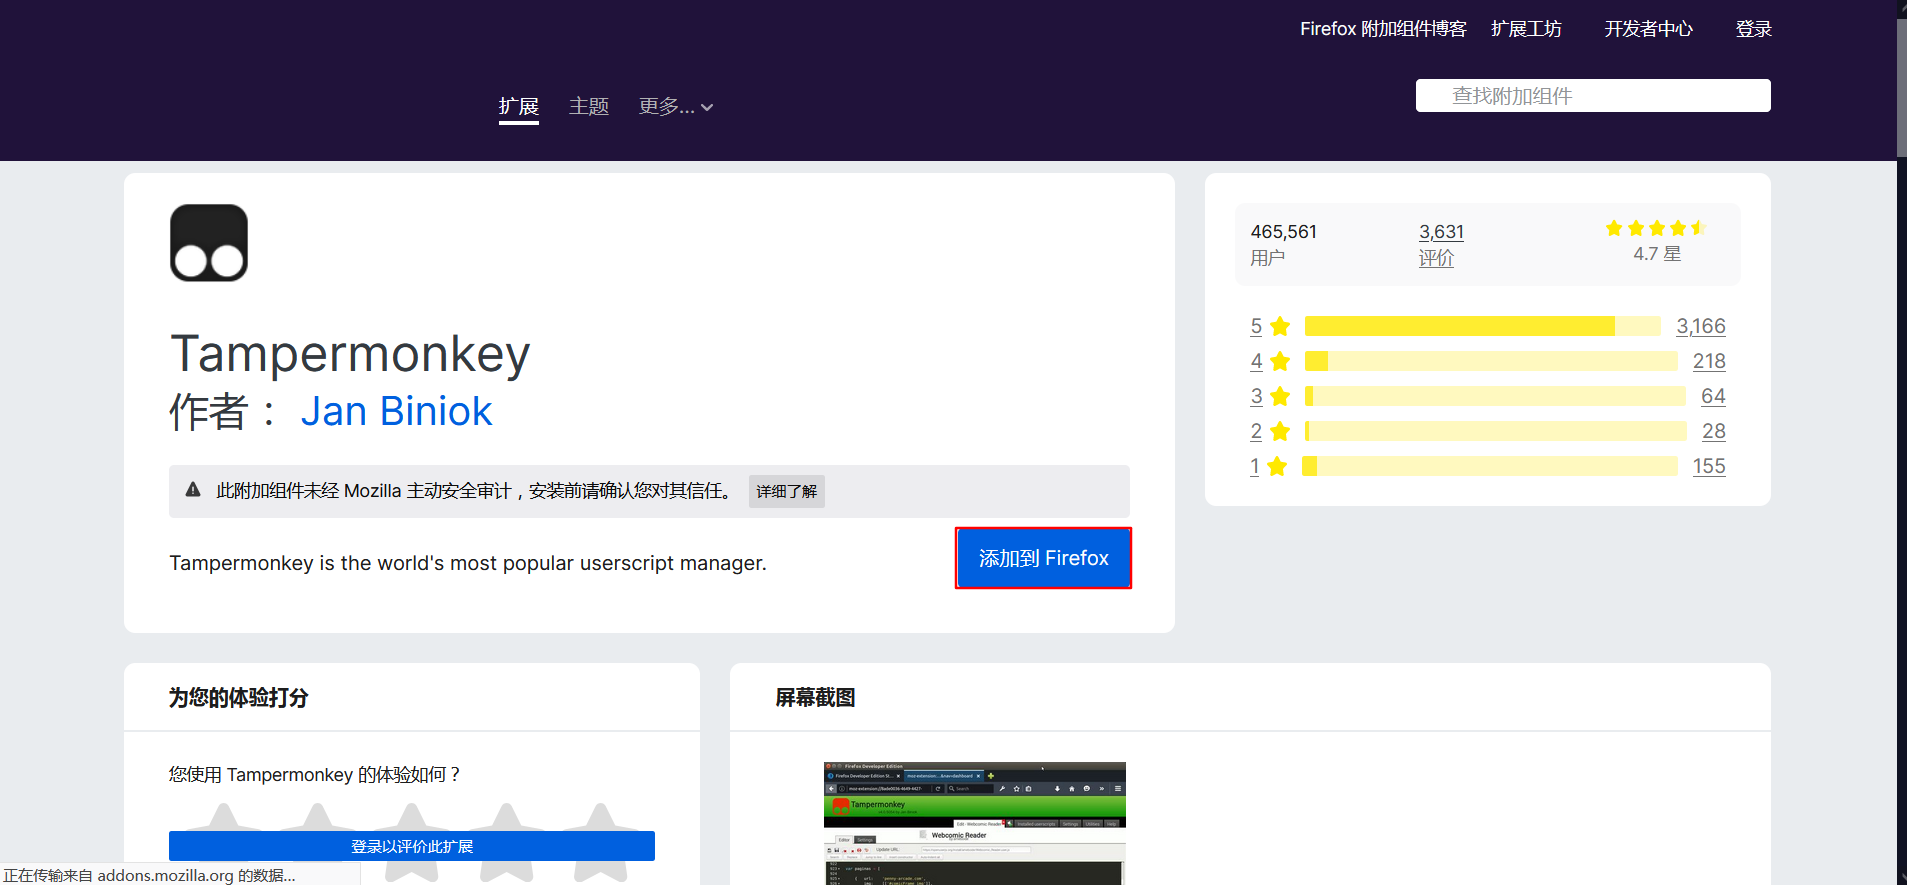Click the 4.7 star rating icons

pos(1656,228)
